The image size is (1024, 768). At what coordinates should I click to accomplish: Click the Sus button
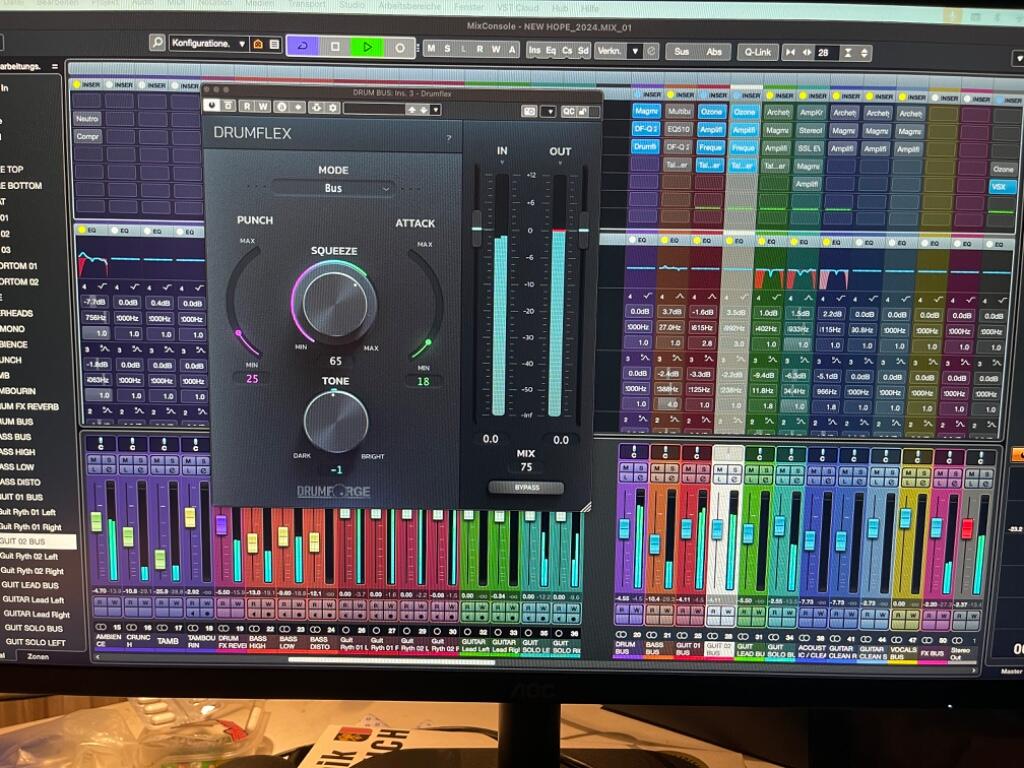[681, 52]
